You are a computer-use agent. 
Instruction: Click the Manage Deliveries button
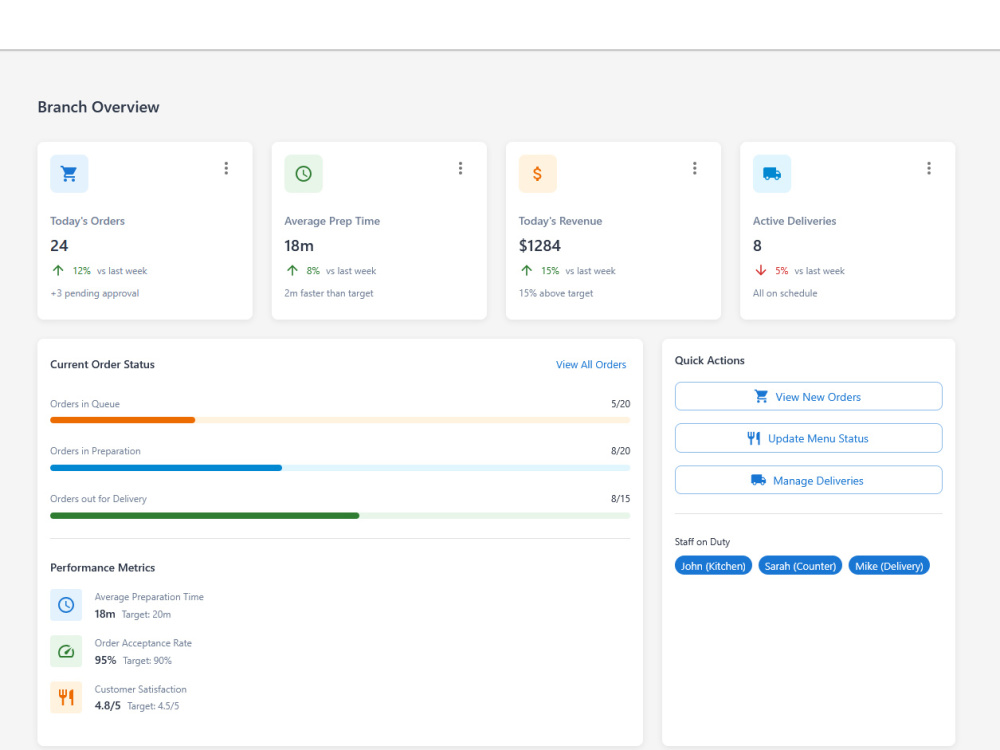(808, 480)
